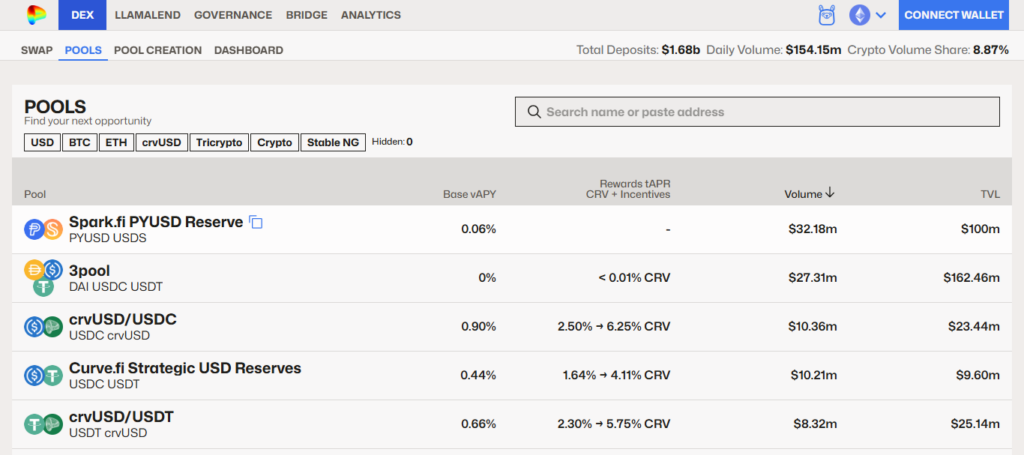Click the $100m TVL cell
Viewport: 1024px width, 455px height.
click(980, 229)
